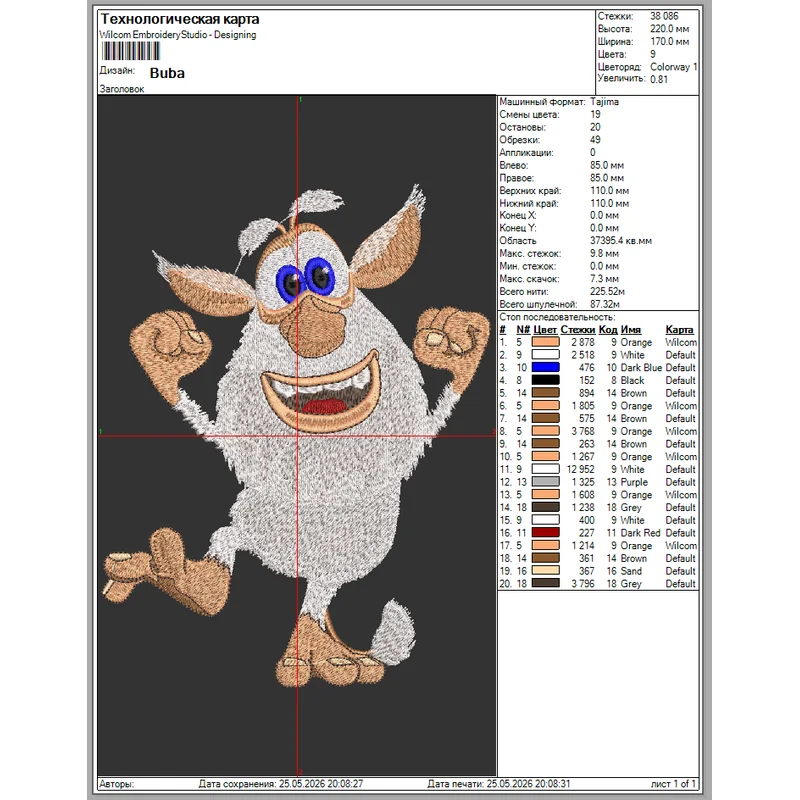Click the bobbin thread value "87.32м"
Image resolution: width=800 pixels, height=800 pixels.
[x=605, y=305]
